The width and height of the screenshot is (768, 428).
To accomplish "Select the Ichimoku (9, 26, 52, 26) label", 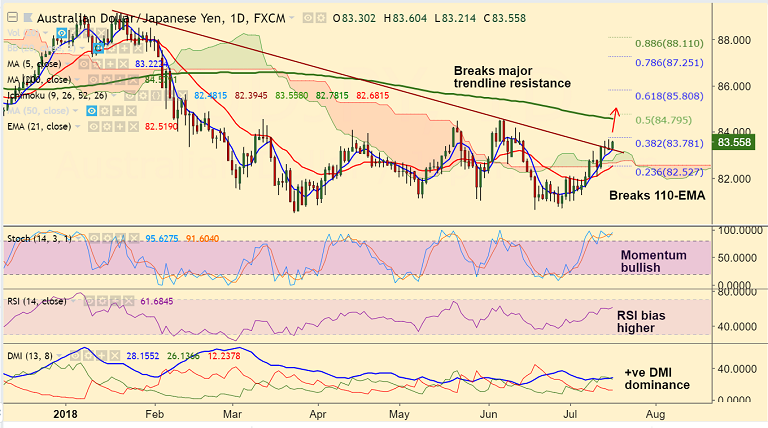I will click(x=57, y=95).
